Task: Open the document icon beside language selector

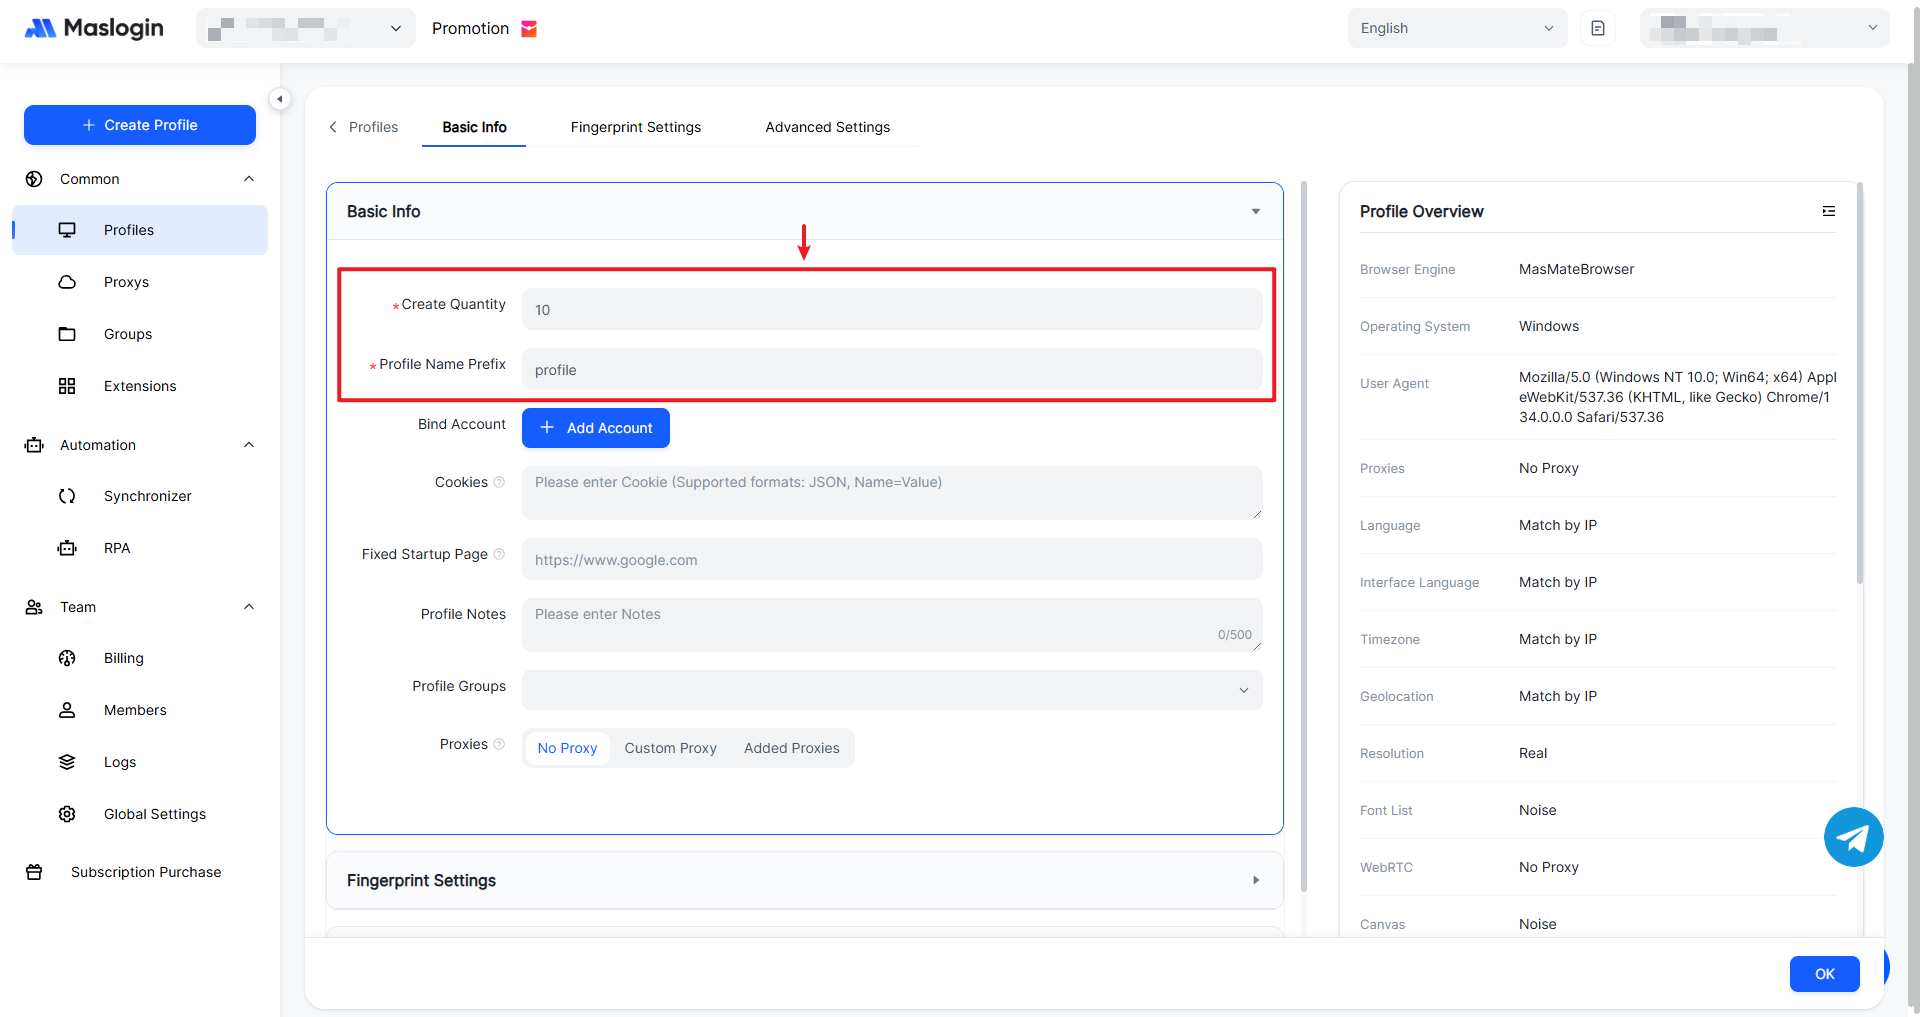Action: coord(1597,28)
